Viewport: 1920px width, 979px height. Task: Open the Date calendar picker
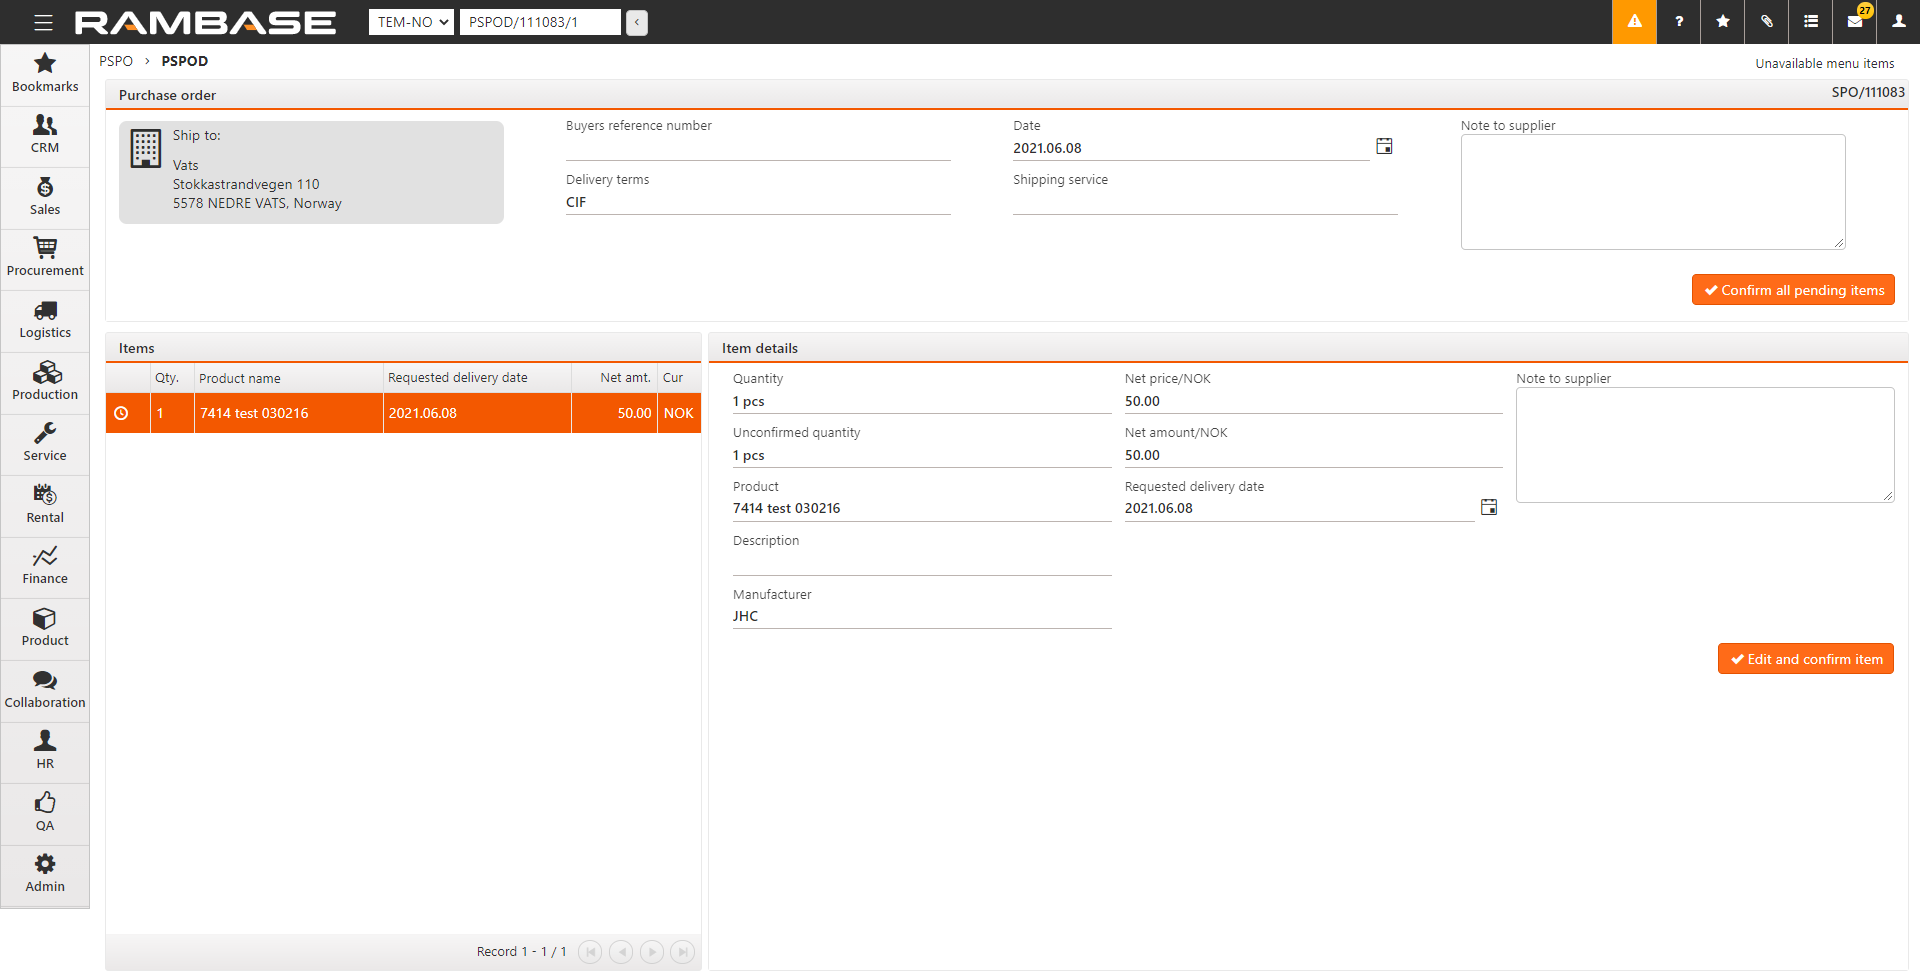[x=1384, y=147]
